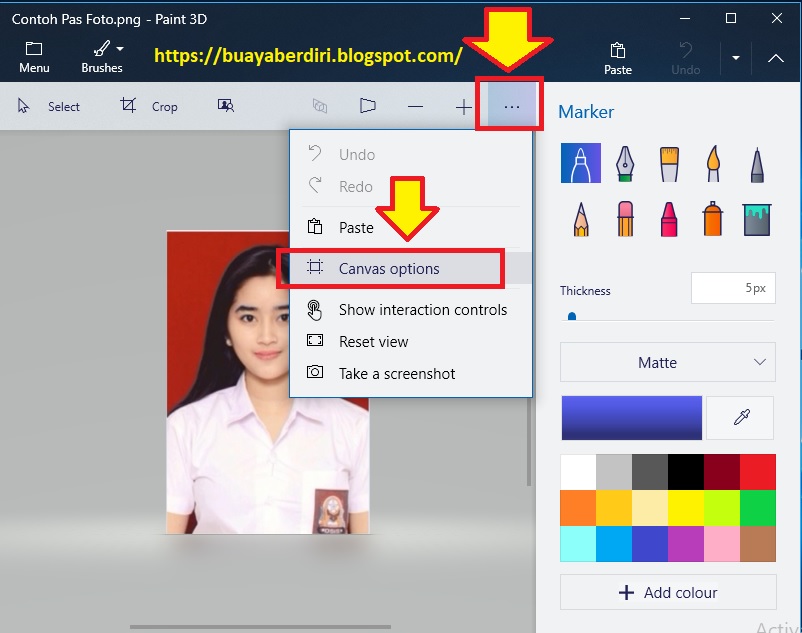Select the Eraser tool
Image resolution: width=802 pixels, height=633 pixels.
click(625, 219)
